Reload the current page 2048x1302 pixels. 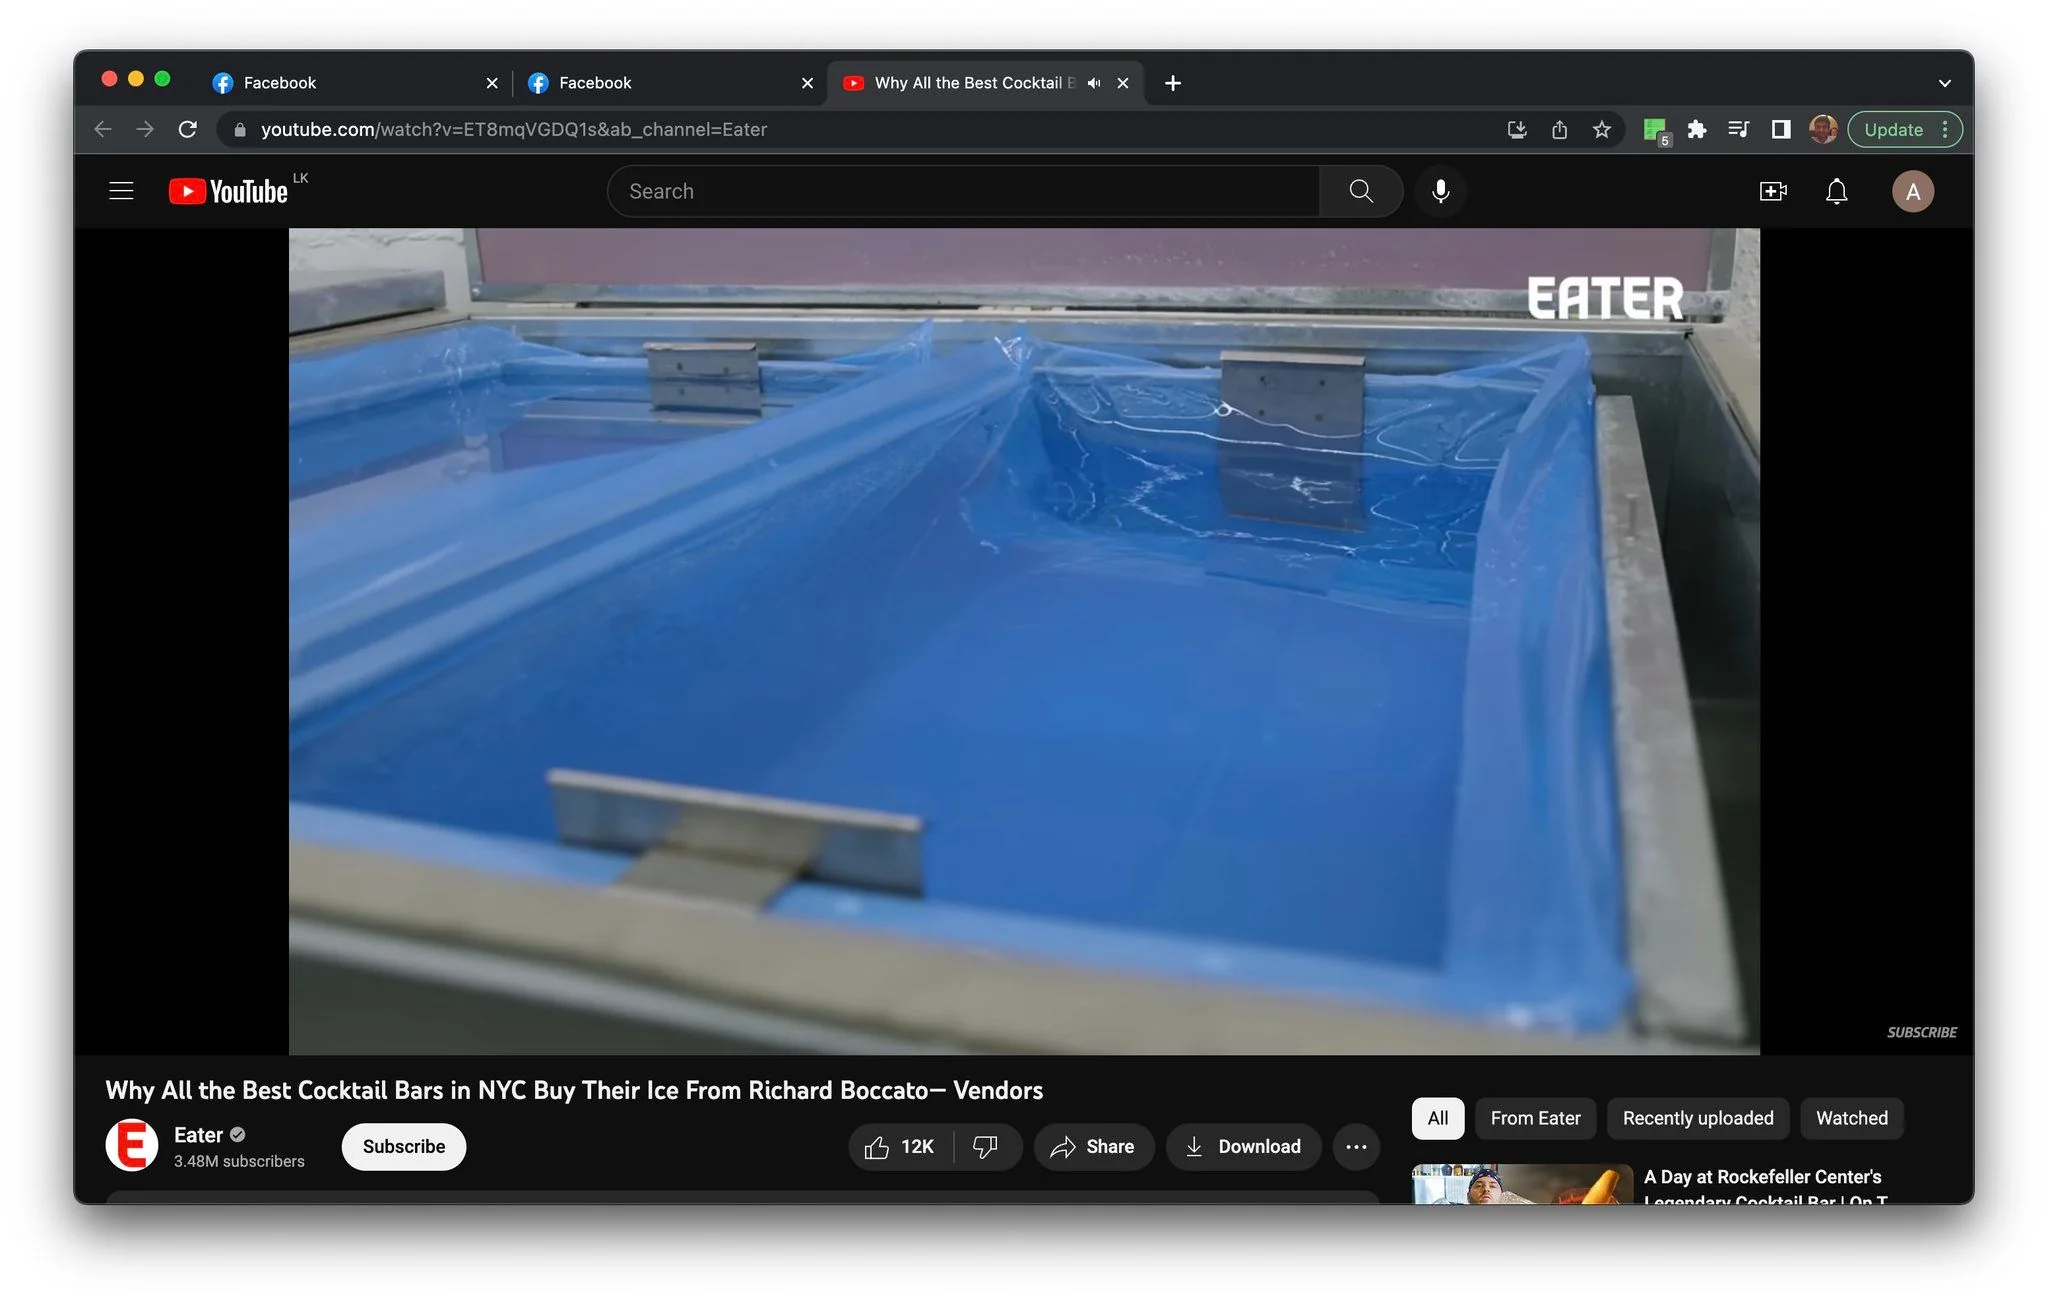[187, 129]
